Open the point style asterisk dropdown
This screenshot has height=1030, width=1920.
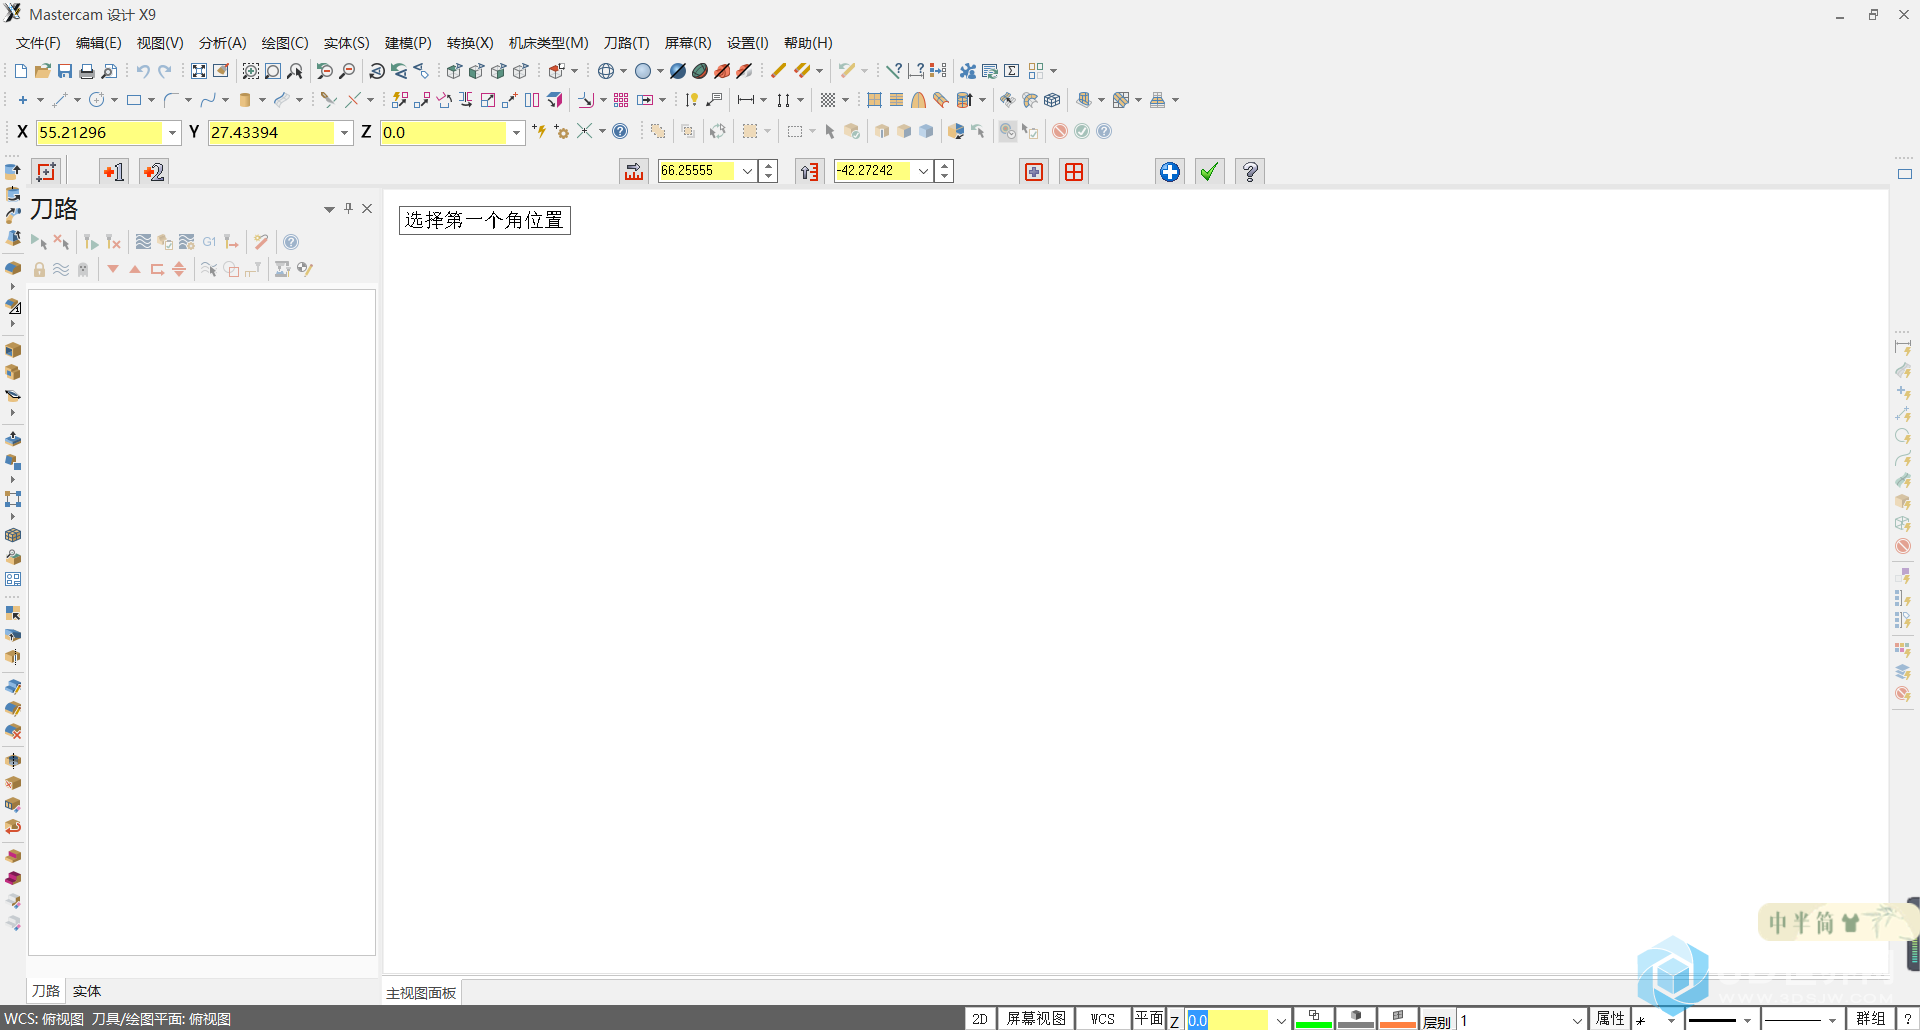coord(1671,1020)
